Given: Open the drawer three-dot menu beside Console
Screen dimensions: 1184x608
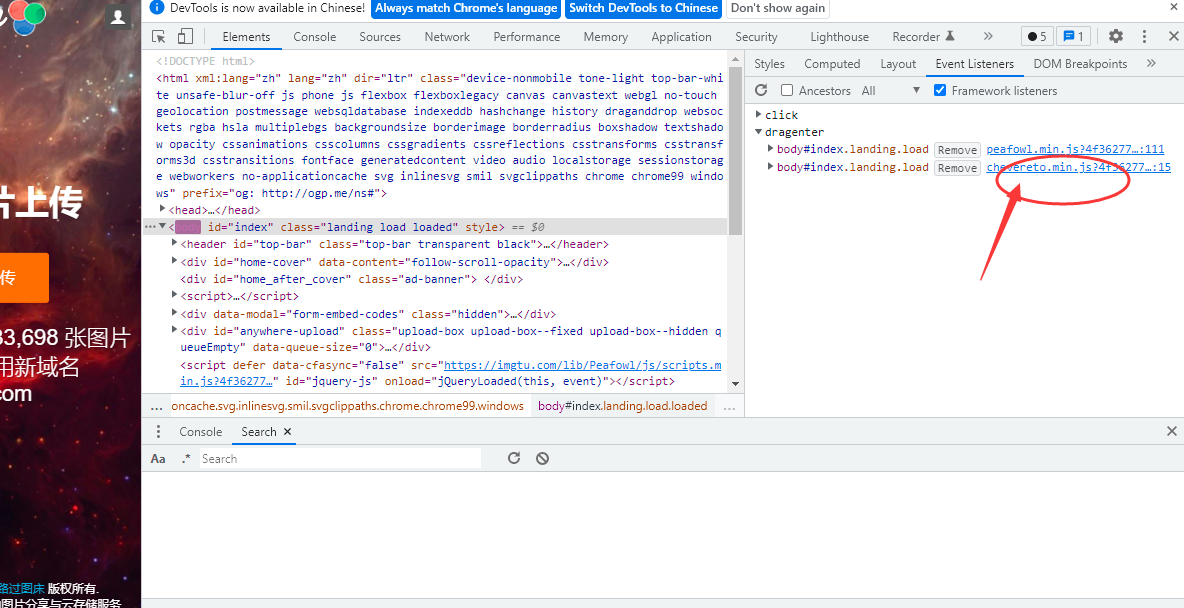Looking at the screenshot, I should (x=159, y=431).
